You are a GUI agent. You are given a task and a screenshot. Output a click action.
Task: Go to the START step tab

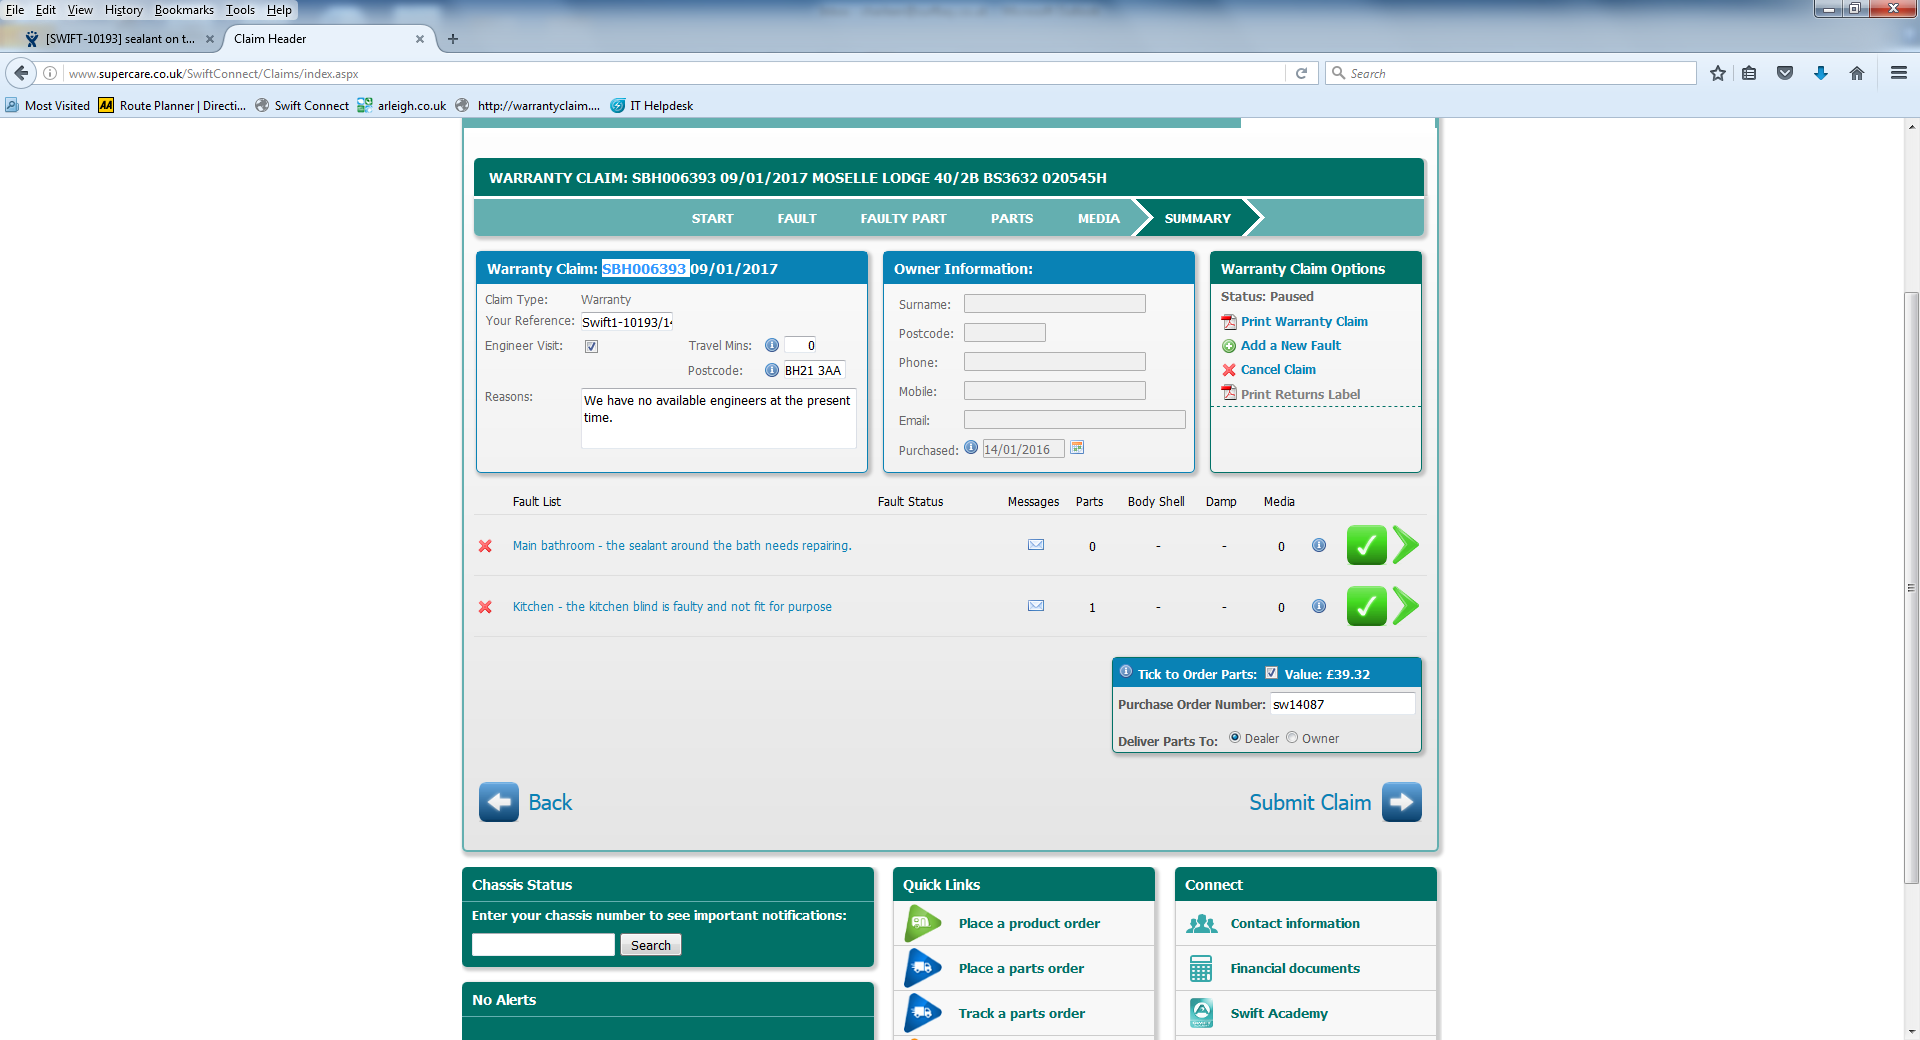tap(712, 218)
